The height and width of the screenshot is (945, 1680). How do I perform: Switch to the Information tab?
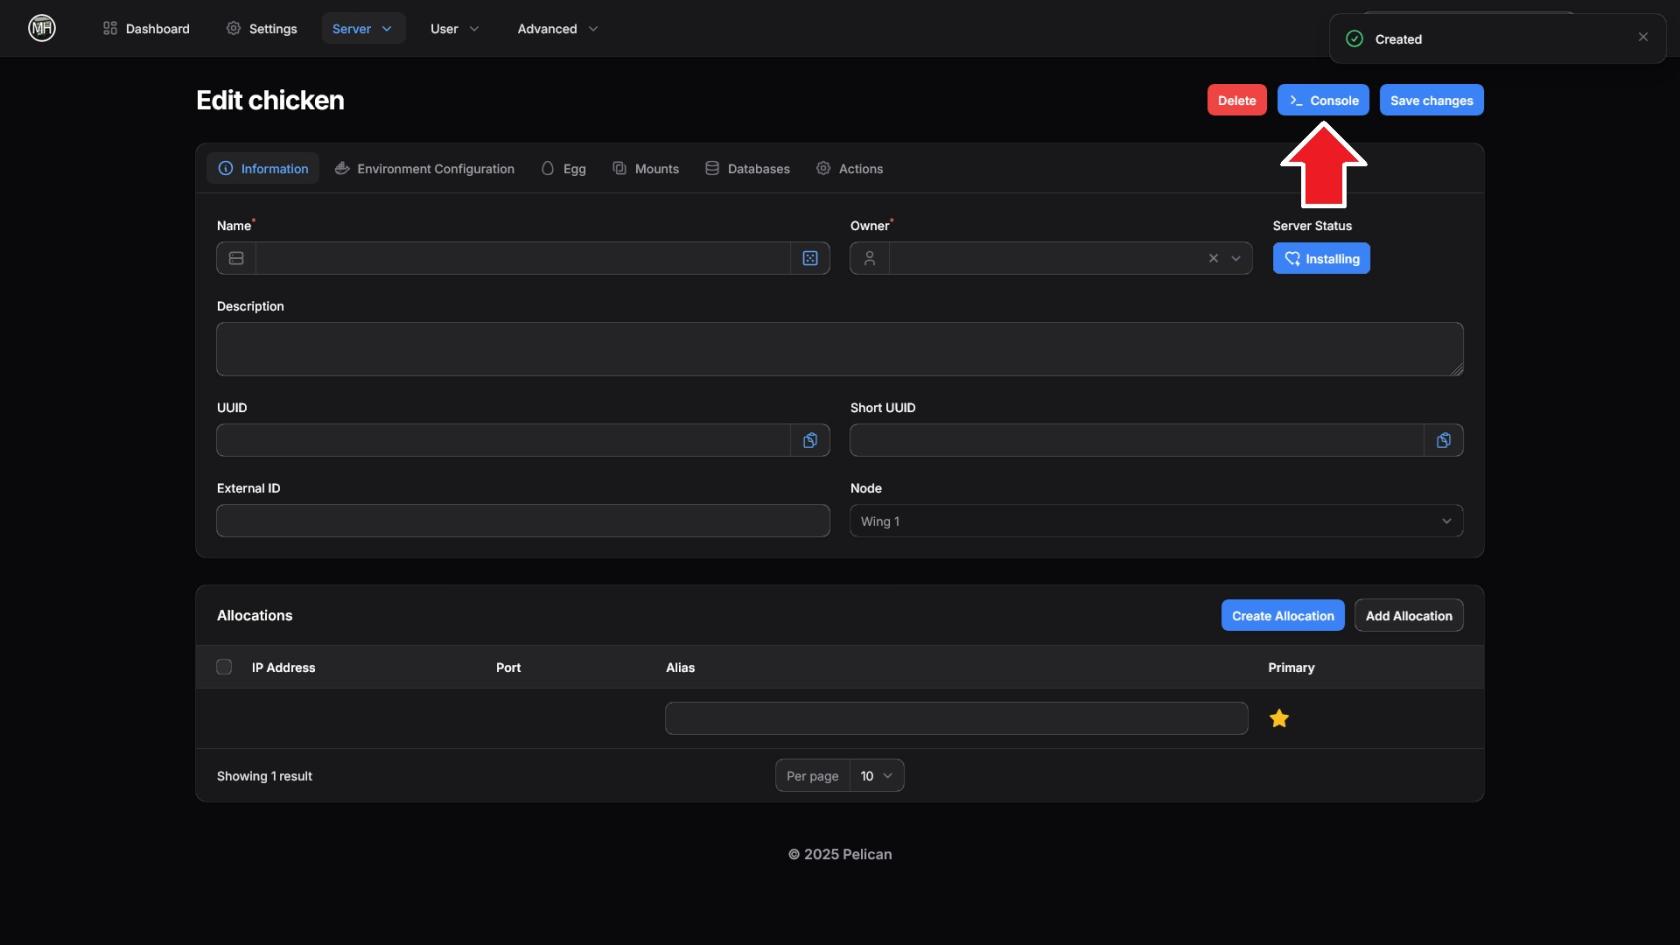point(263,168)
